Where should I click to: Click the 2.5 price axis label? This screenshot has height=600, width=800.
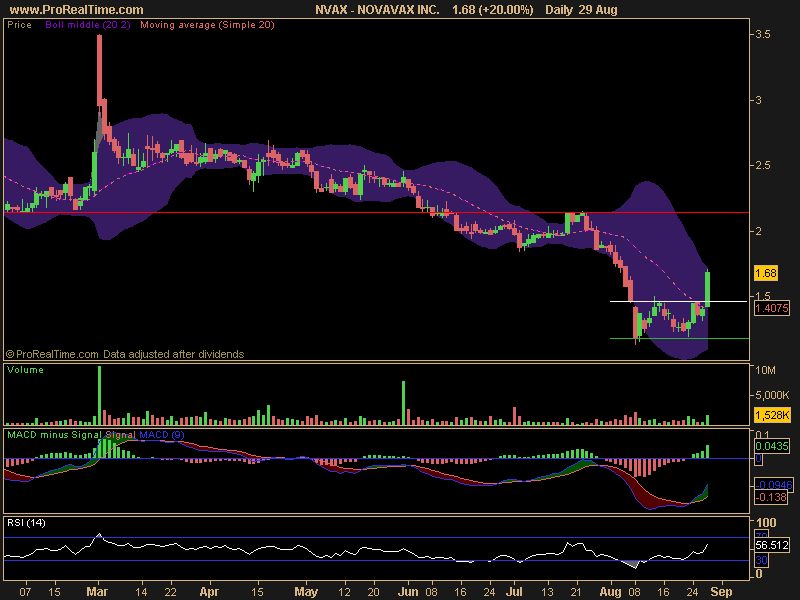coord(763,165)
